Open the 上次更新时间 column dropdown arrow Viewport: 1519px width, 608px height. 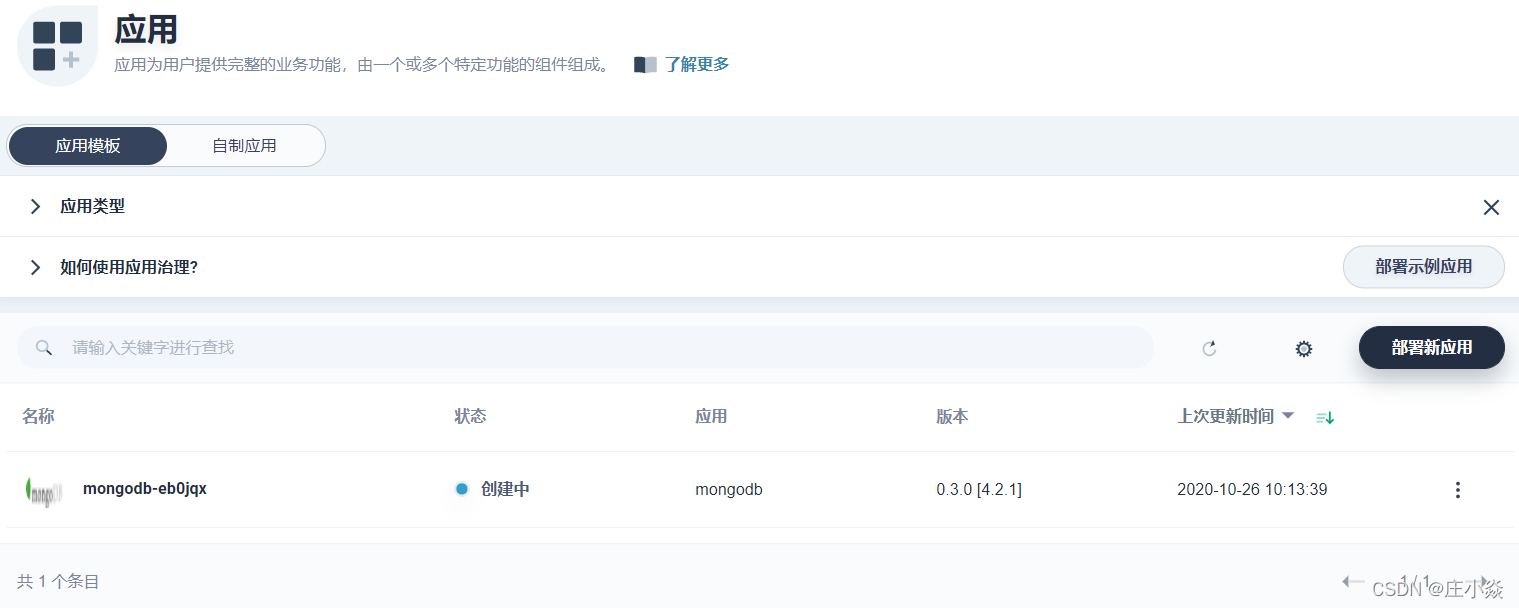tap(1288, 415)
